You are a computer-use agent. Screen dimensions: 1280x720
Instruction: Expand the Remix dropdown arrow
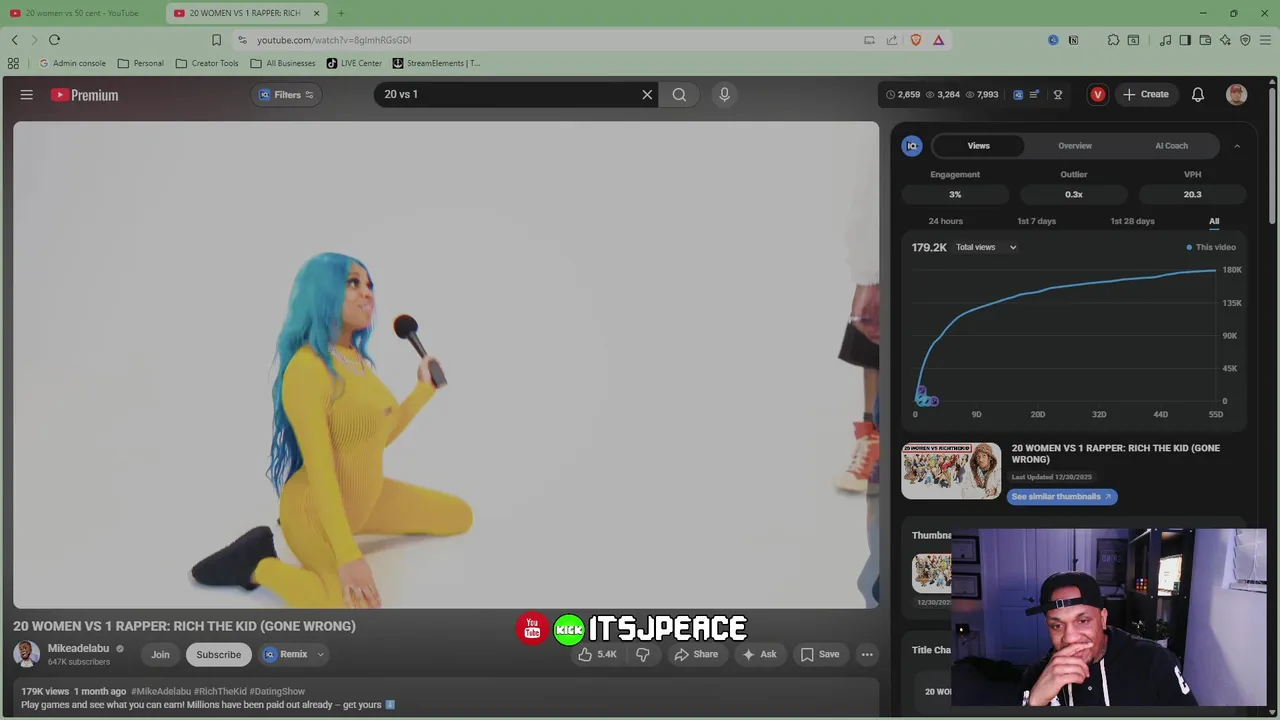(320, 654)
